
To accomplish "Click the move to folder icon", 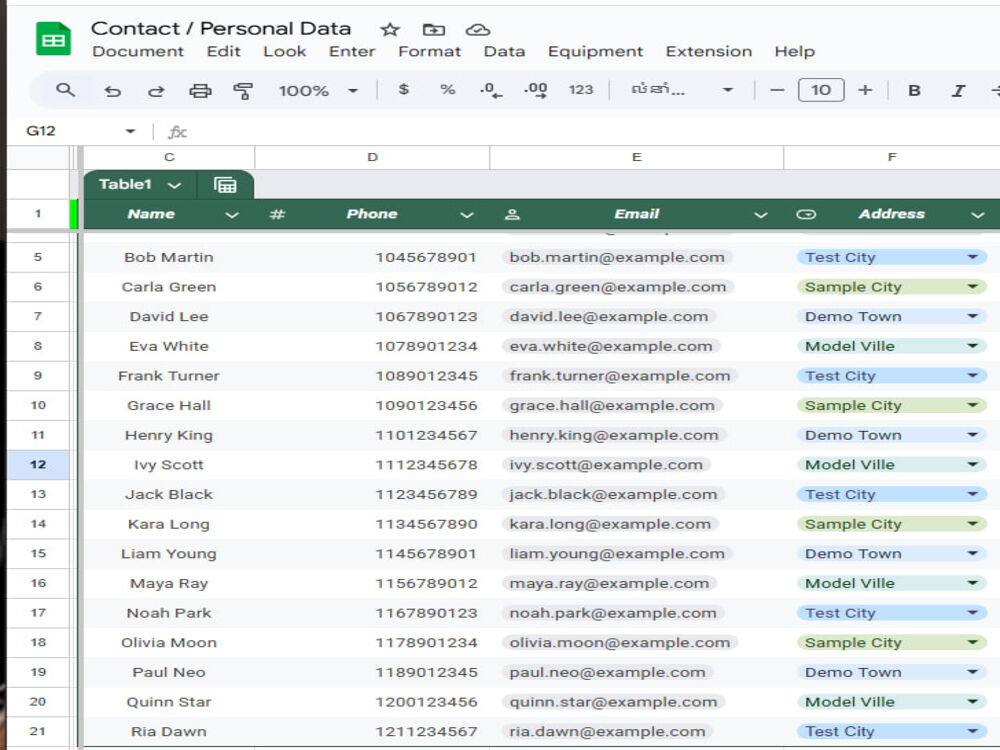I will point(434,29).
